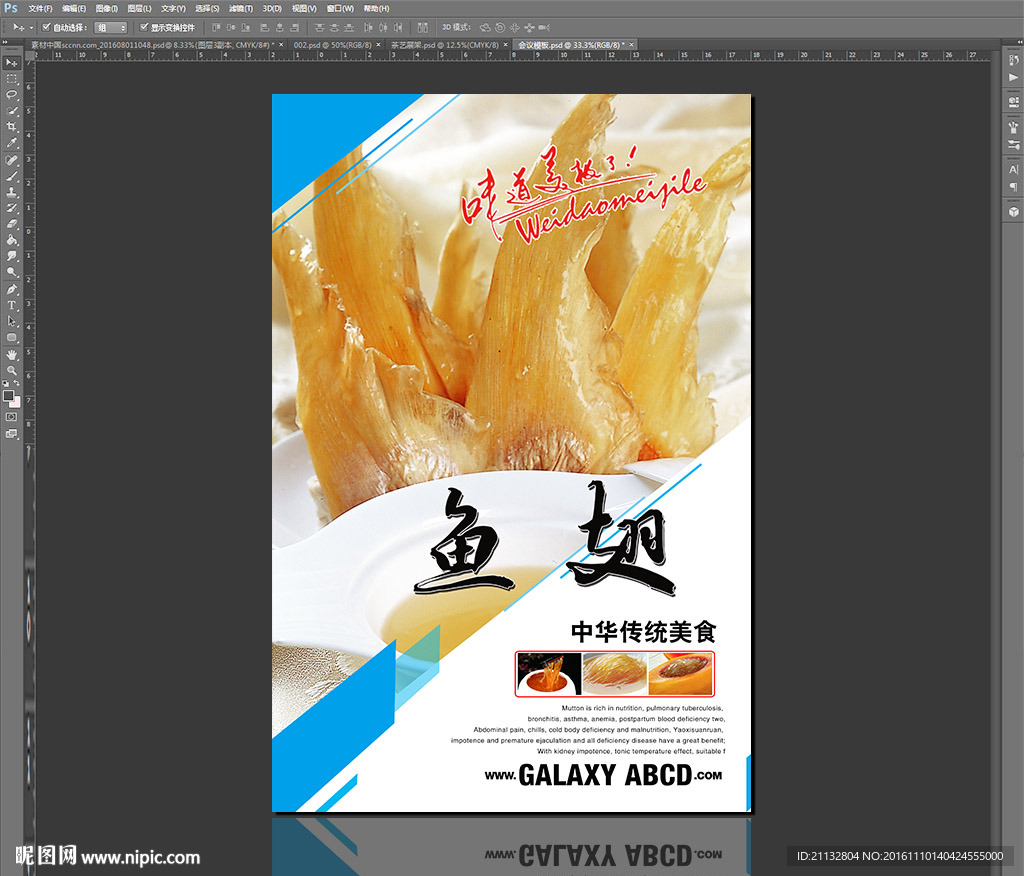
Task: Open the foreground color swatch
Action: [x=8, y=395]
